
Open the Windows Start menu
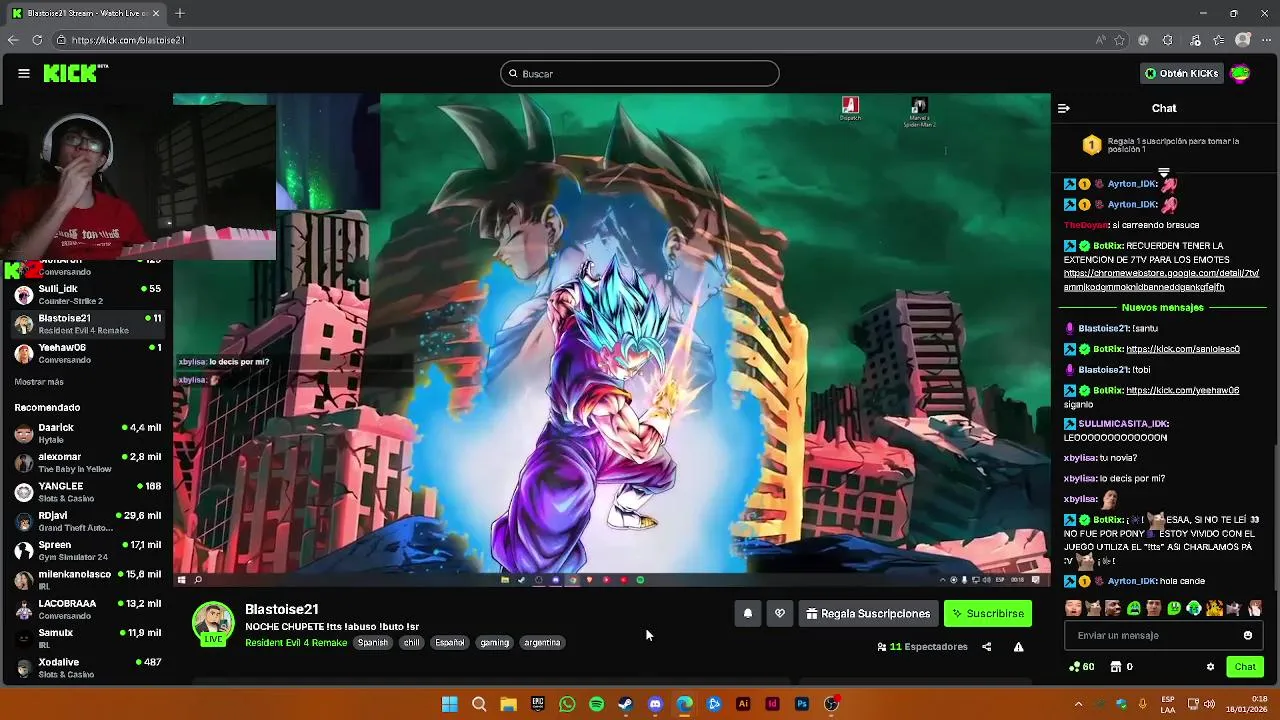point(450,704)
